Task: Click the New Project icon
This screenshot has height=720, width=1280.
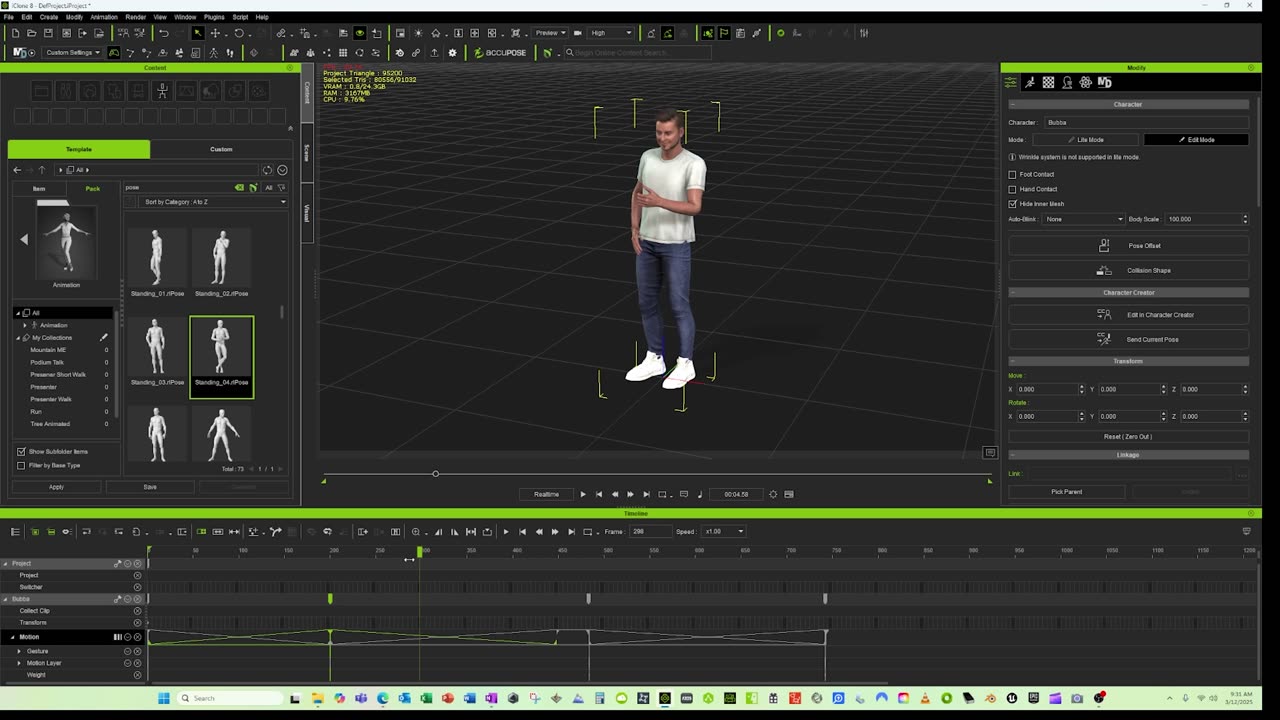Action: click(15, 33)
